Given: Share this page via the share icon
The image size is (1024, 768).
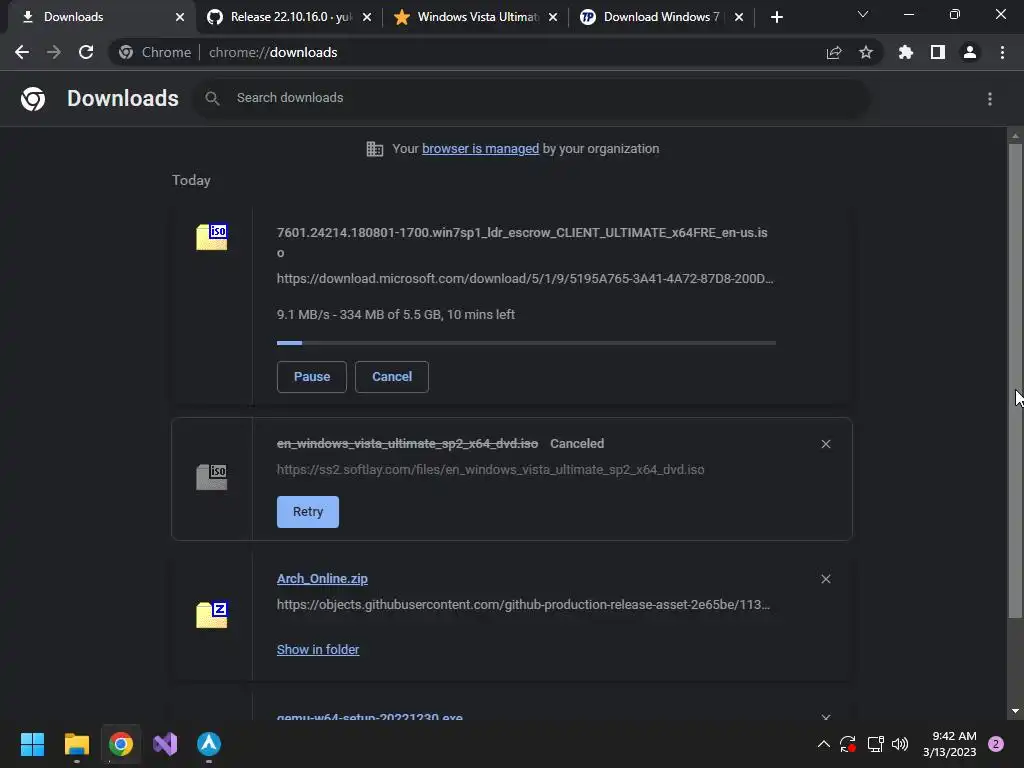Looking at the screenshot, I should (834, 52).
